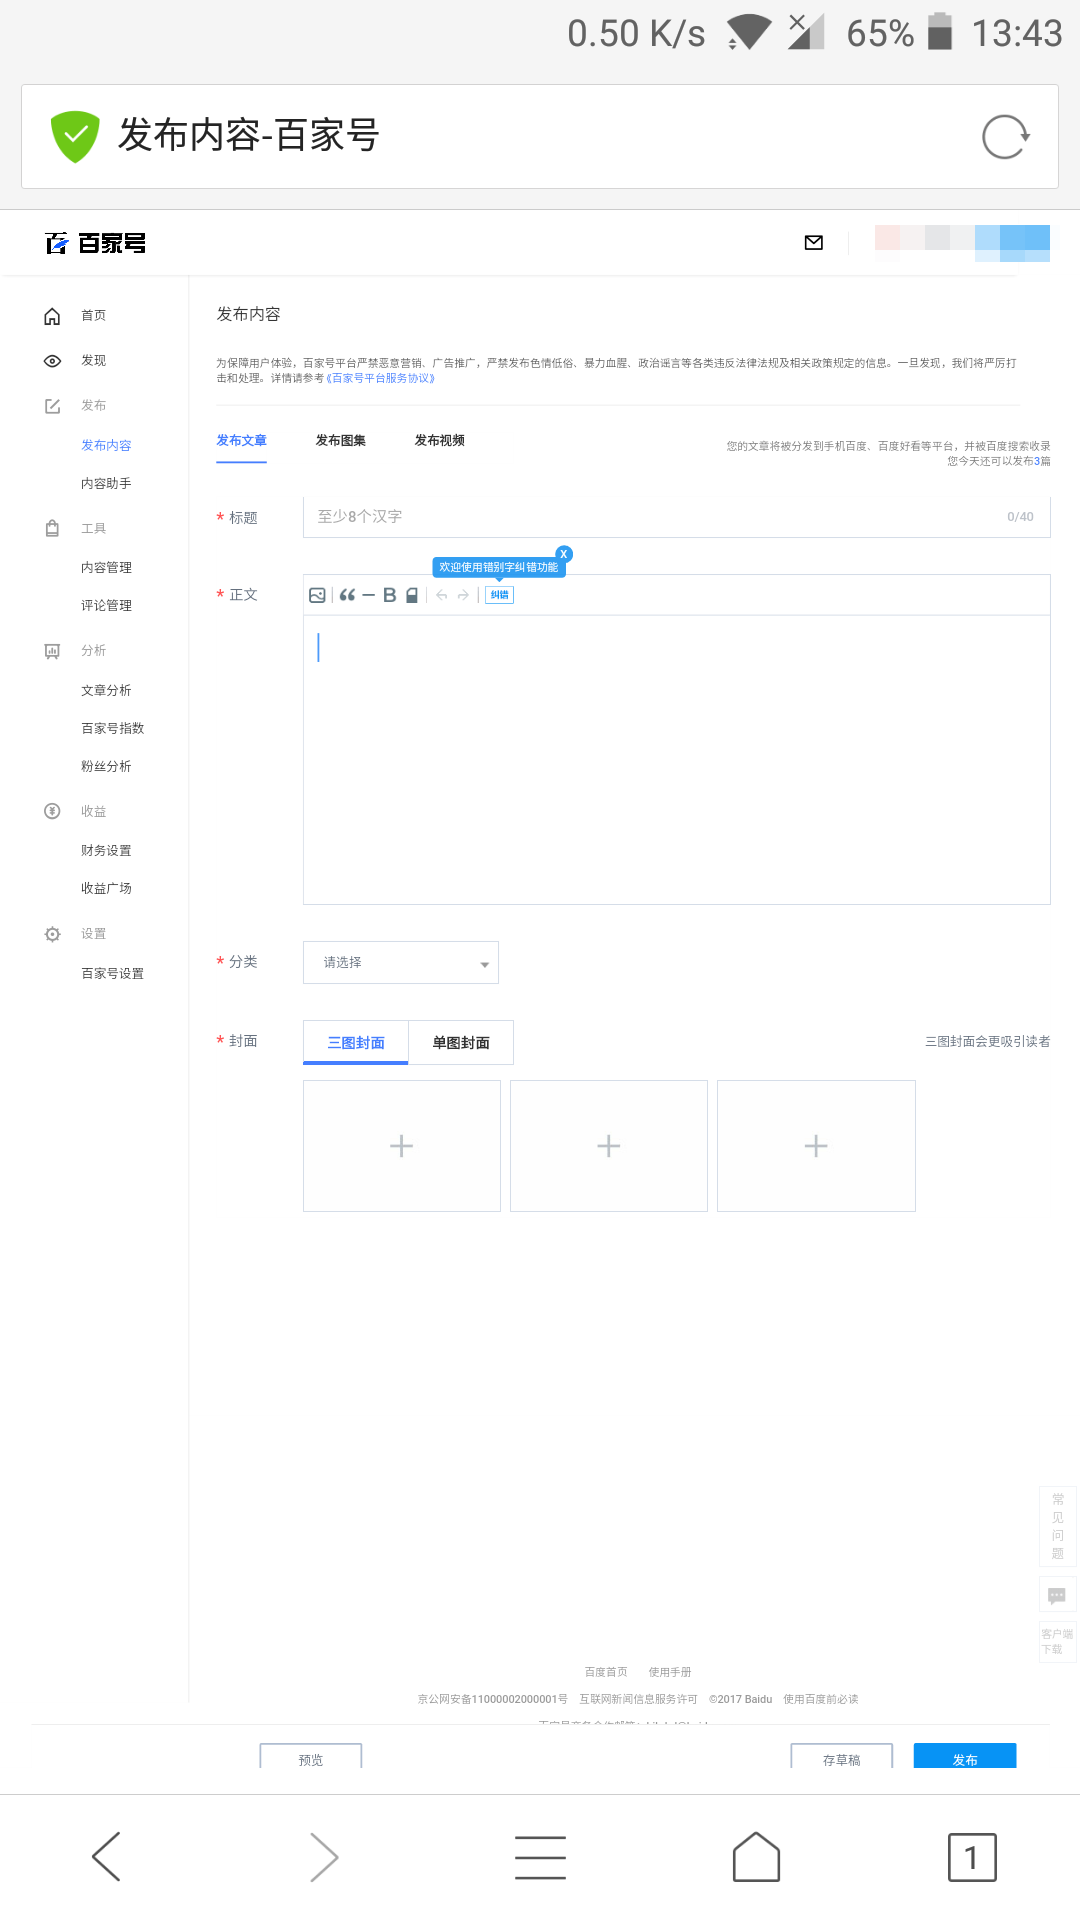Image resolution: width=1080 pixels, height=1920 pixels.
Task: Open the 常见问题 side panel button
Action: [1058, 1526]
